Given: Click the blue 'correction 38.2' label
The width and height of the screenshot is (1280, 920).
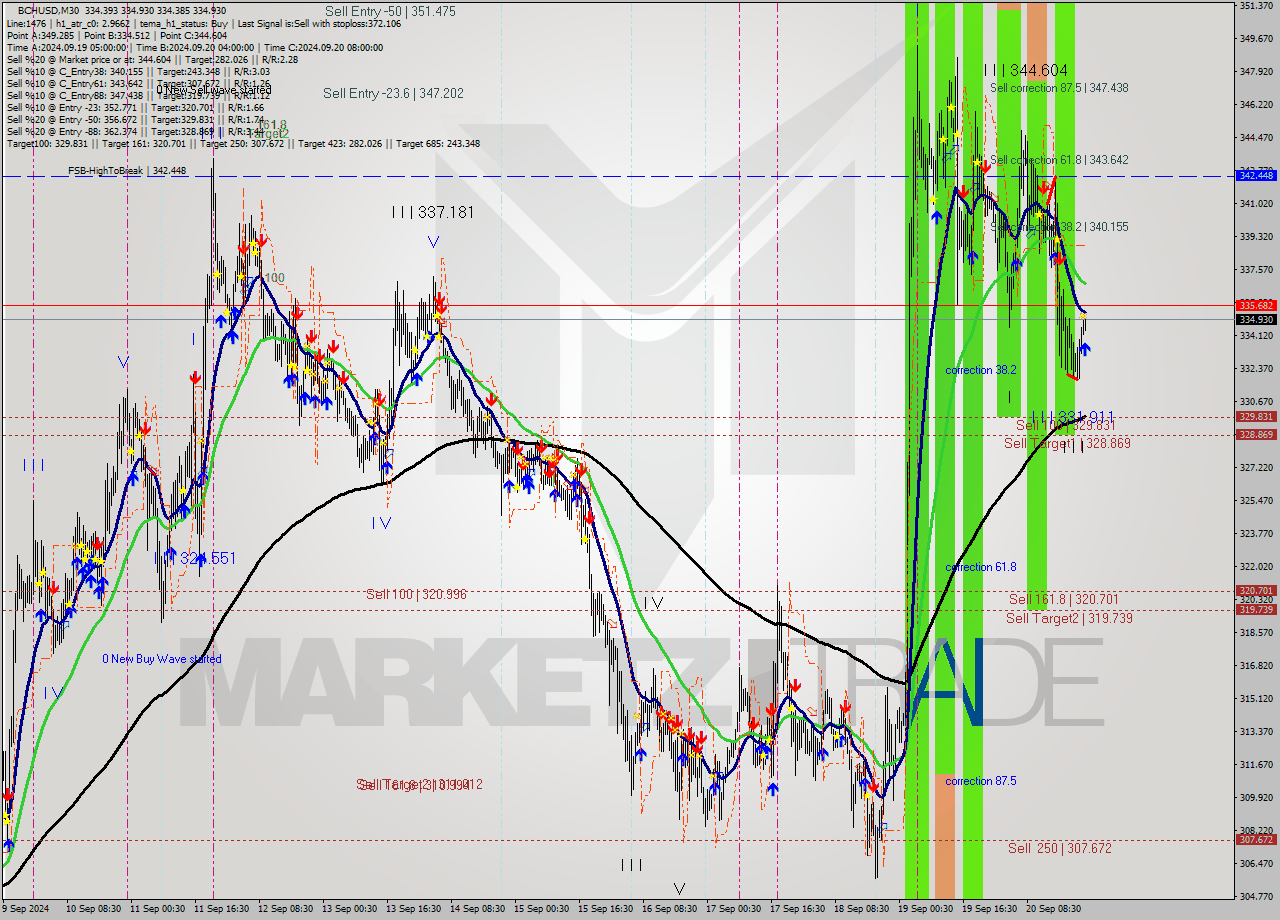Looking at the screenshot, I should click(x=981, y=370).
